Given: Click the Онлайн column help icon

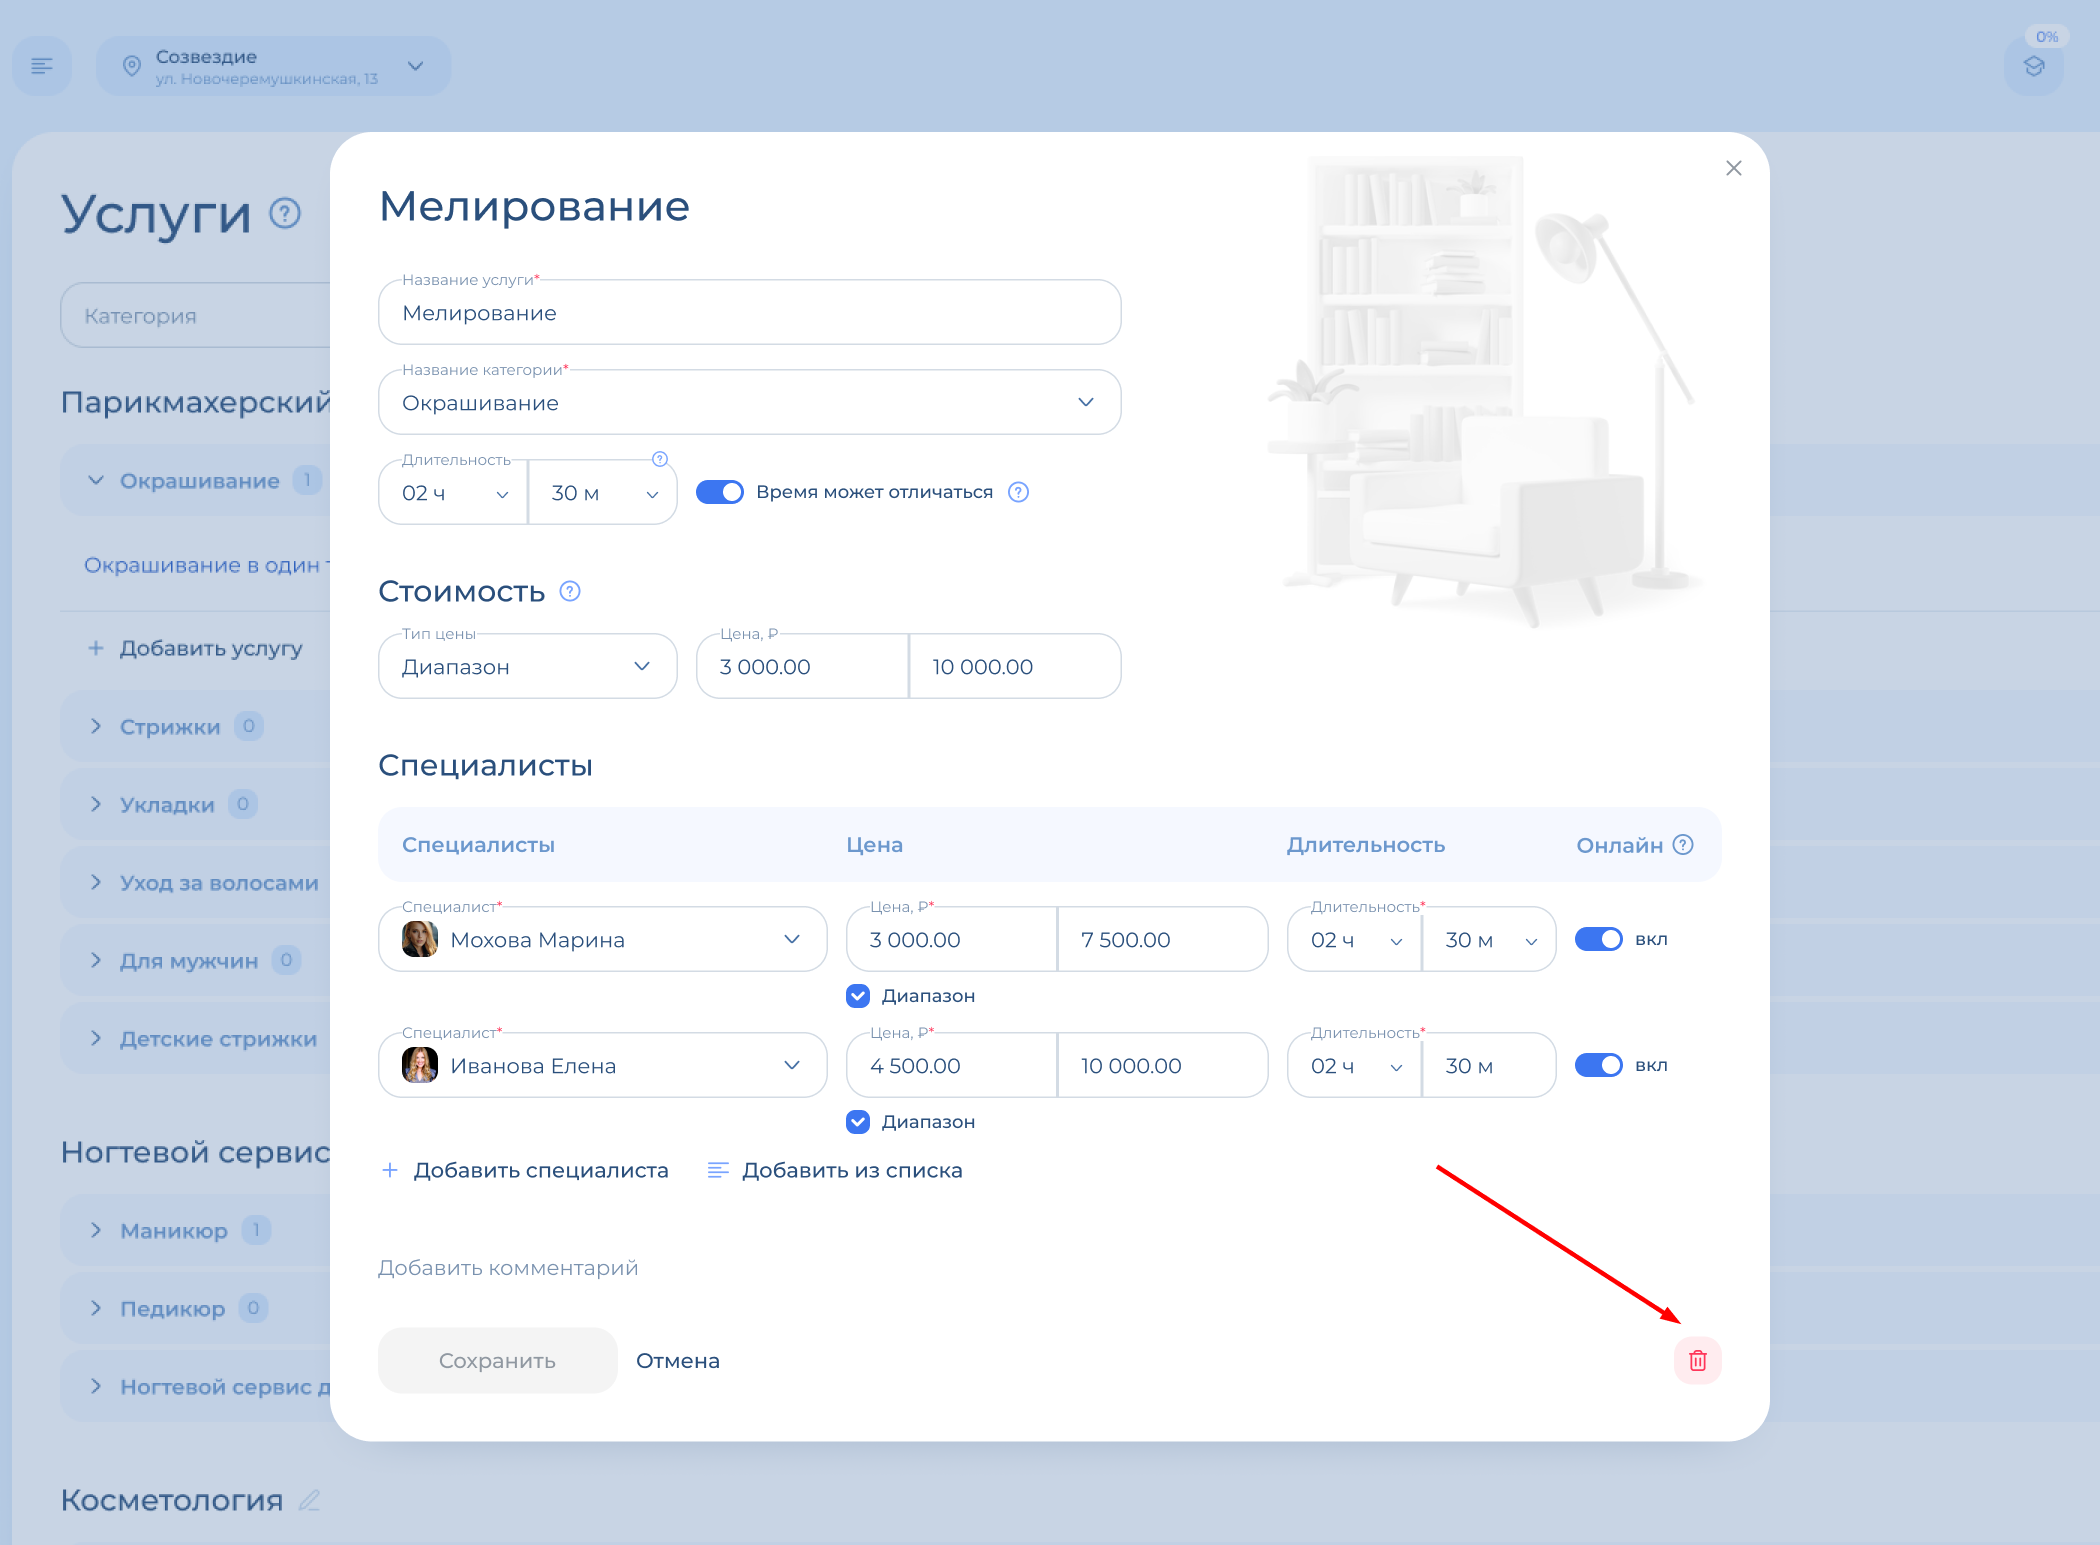Looking at the screenshot, I should click(x=1683, y=845).
